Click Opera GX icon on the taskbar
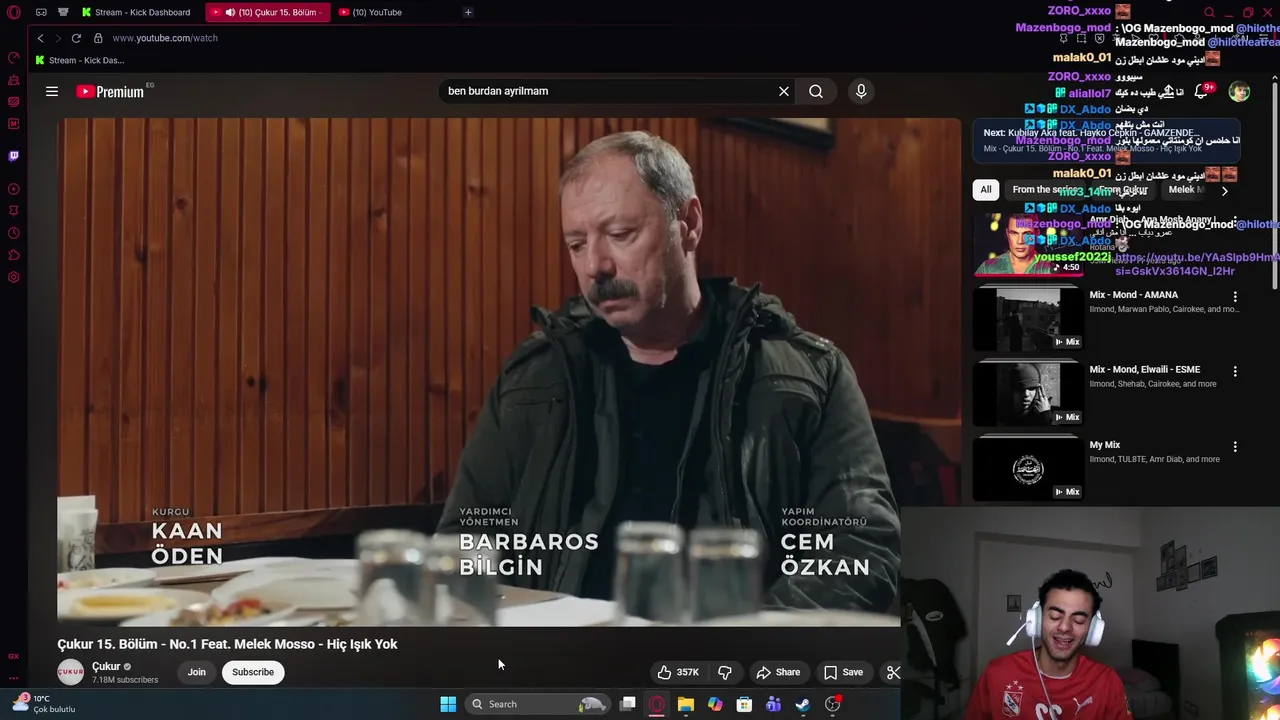This screenshot has width=1280, height=720. (x=657, y=704)
